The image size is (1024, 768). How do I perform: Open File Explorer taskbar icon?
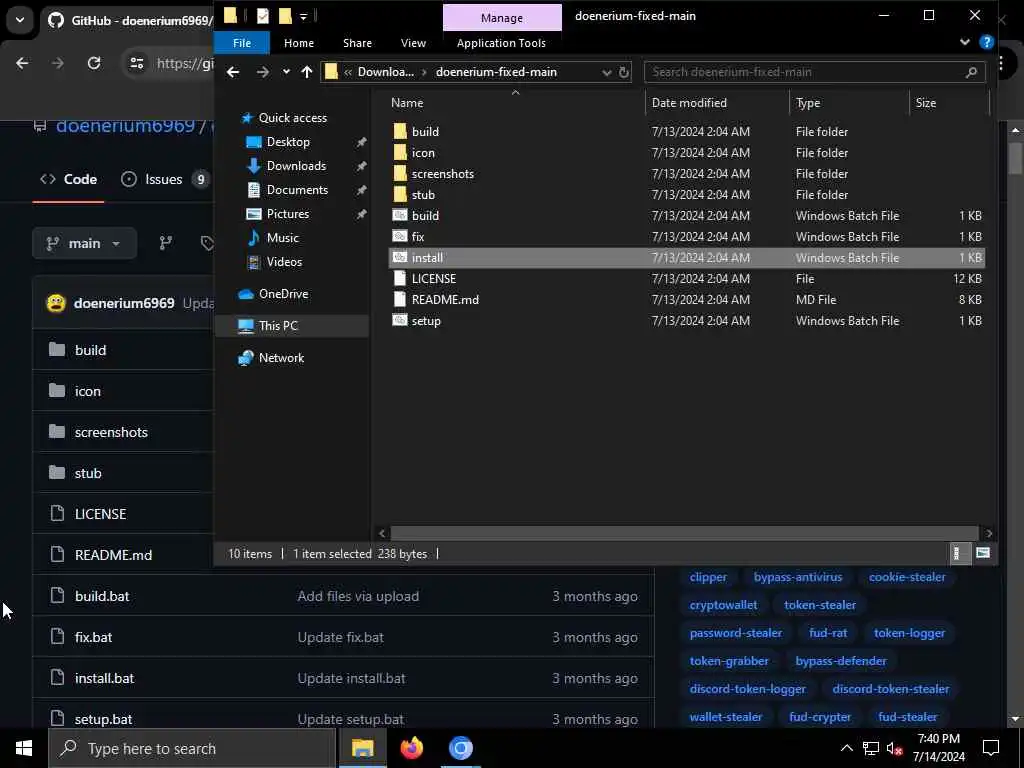(x=362, y=748)
